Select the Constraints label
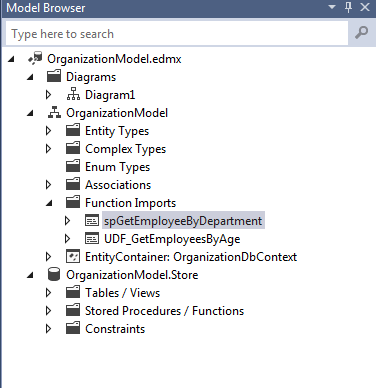The height and width of the screenshot is (388, 376). pyautogui.click(x=115, y=329)
